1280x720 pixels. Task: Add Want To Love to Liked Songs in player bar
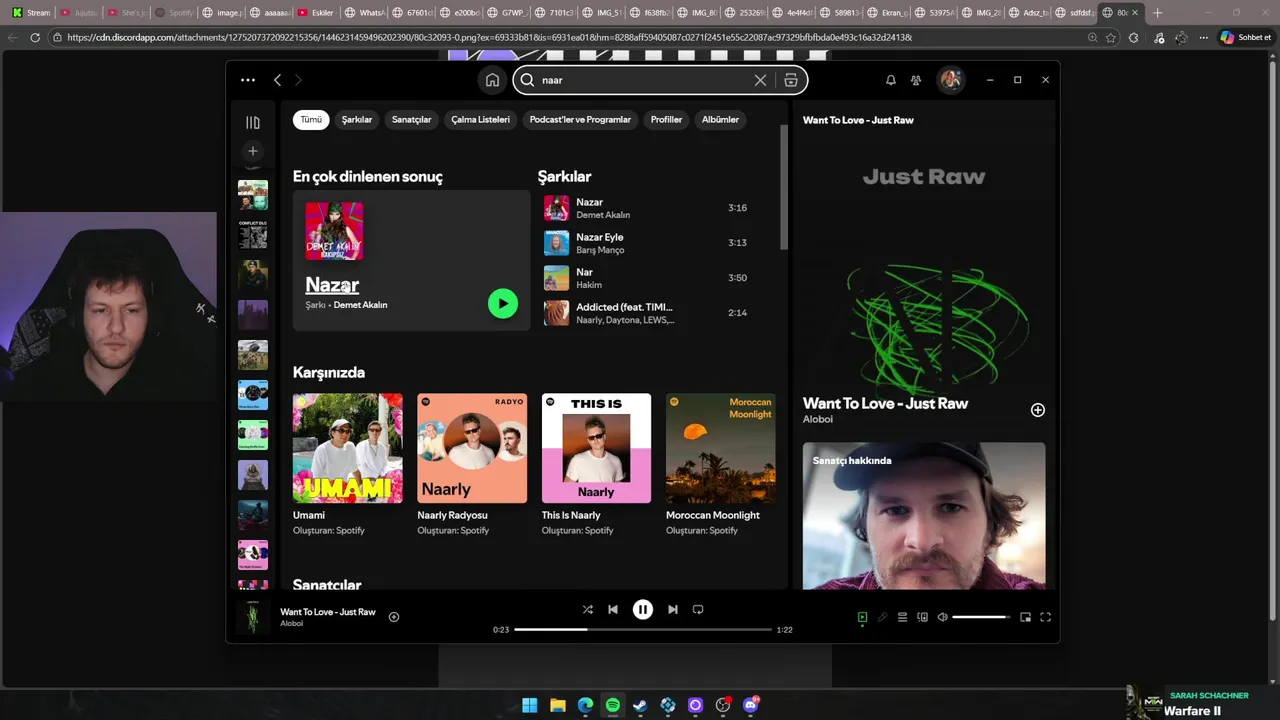[394, 617]
